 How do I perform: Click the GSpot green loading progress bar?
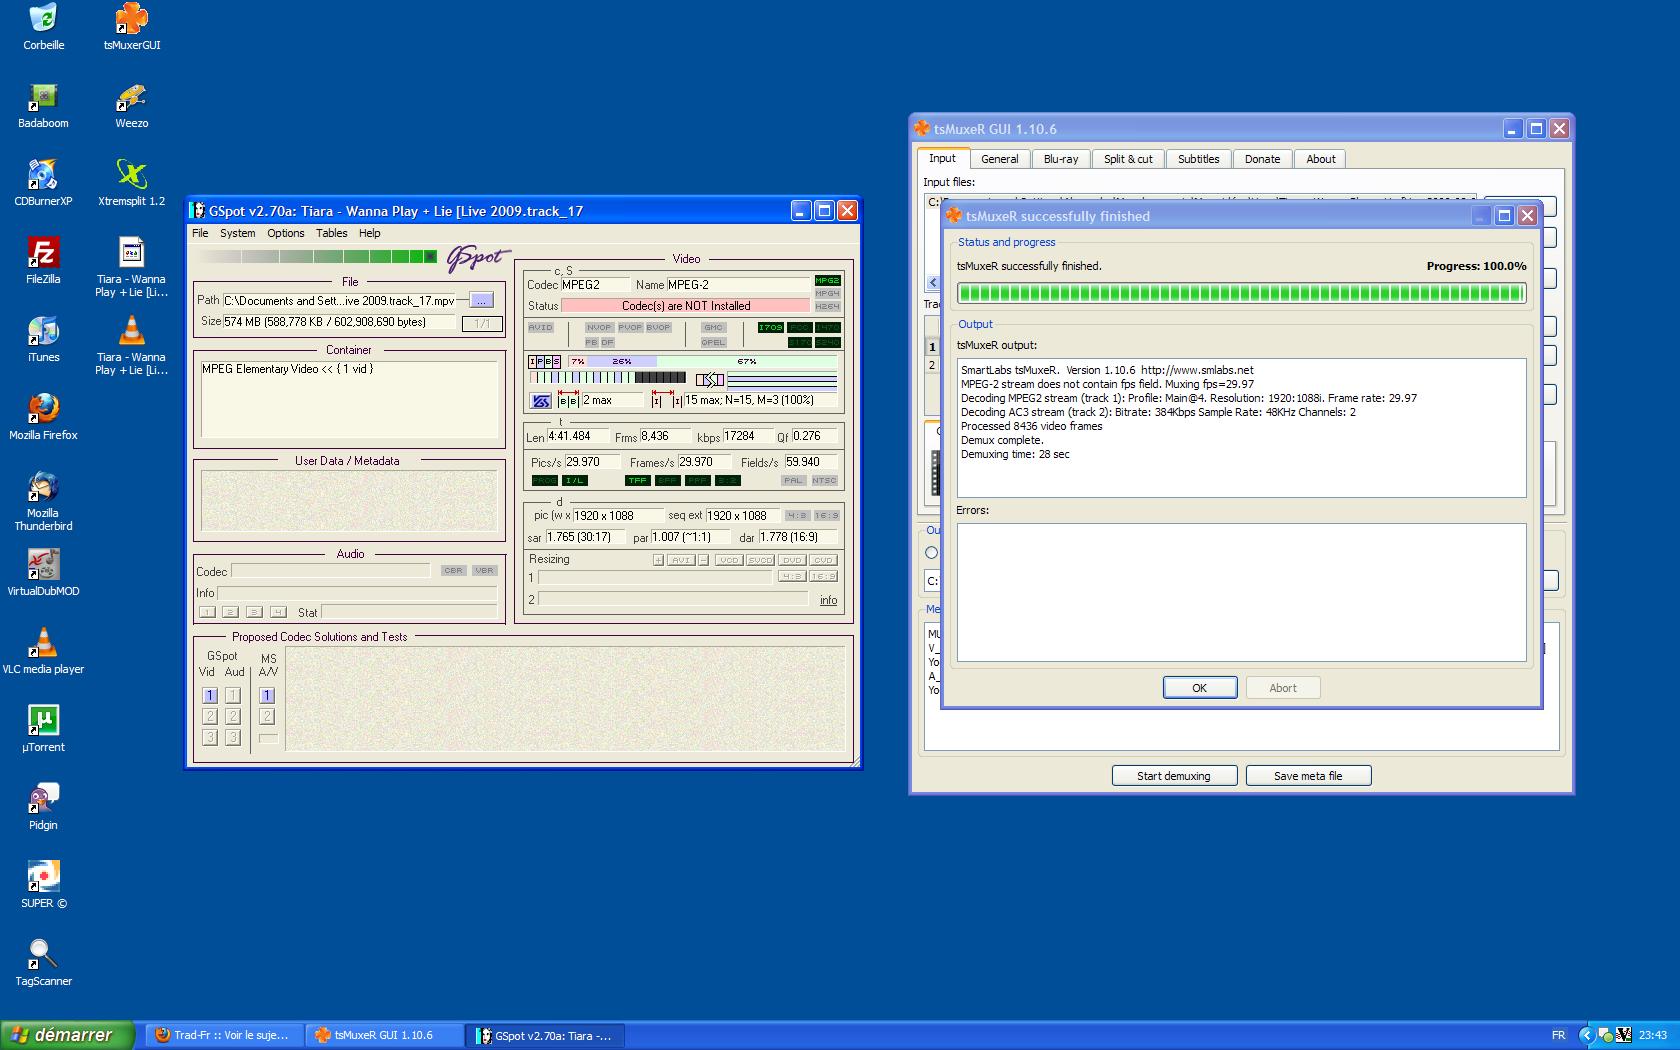tap(318, 257)
